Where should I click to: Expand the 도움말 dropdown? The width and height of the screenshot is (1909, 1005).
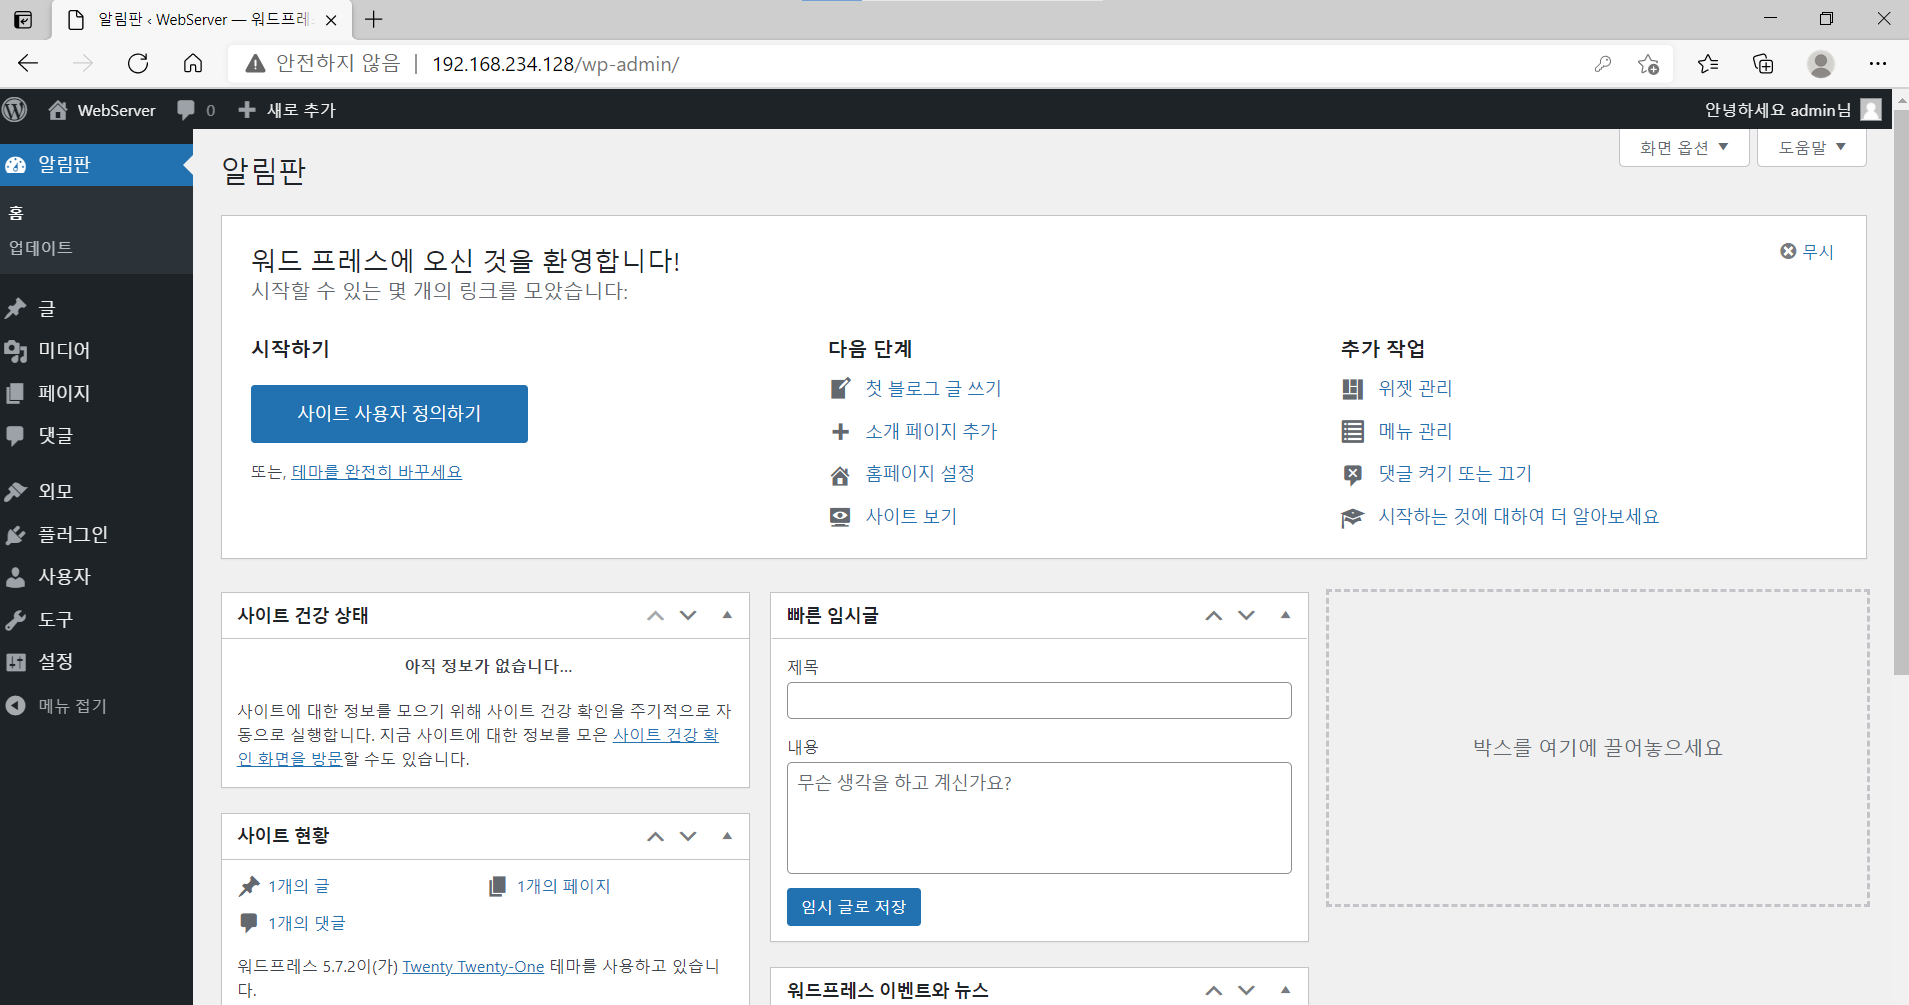tap(1812, 148)
